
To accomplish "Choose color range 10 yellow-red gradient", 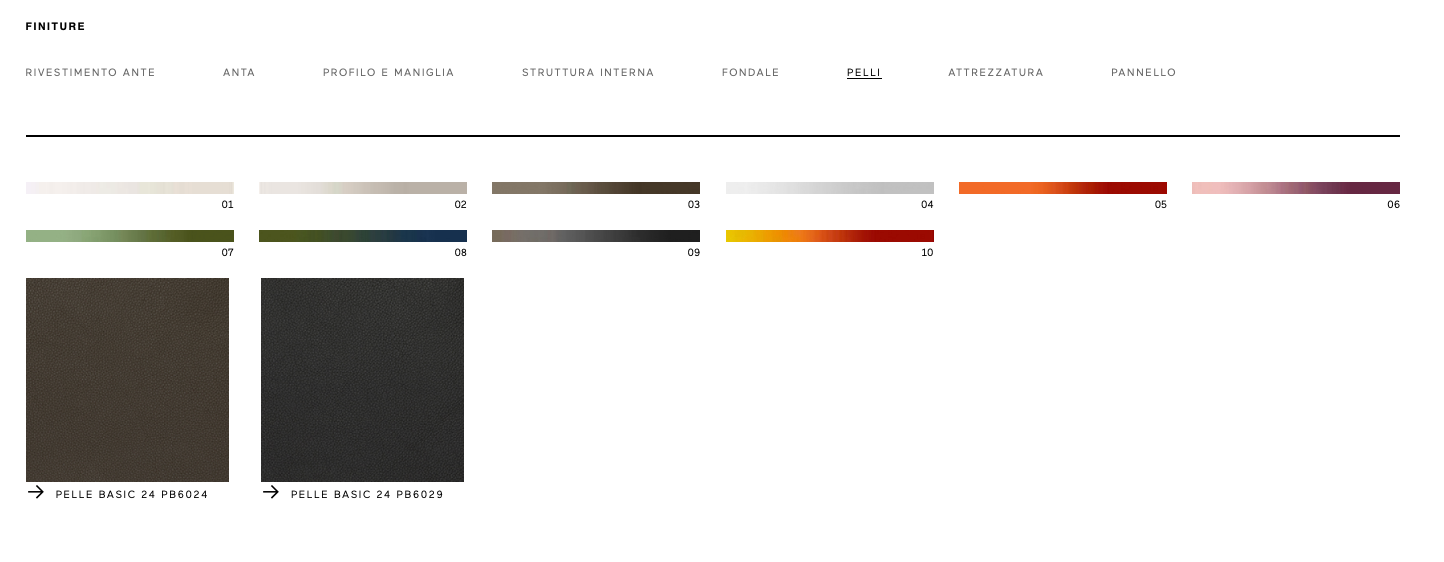I will [x=830, y=236].
